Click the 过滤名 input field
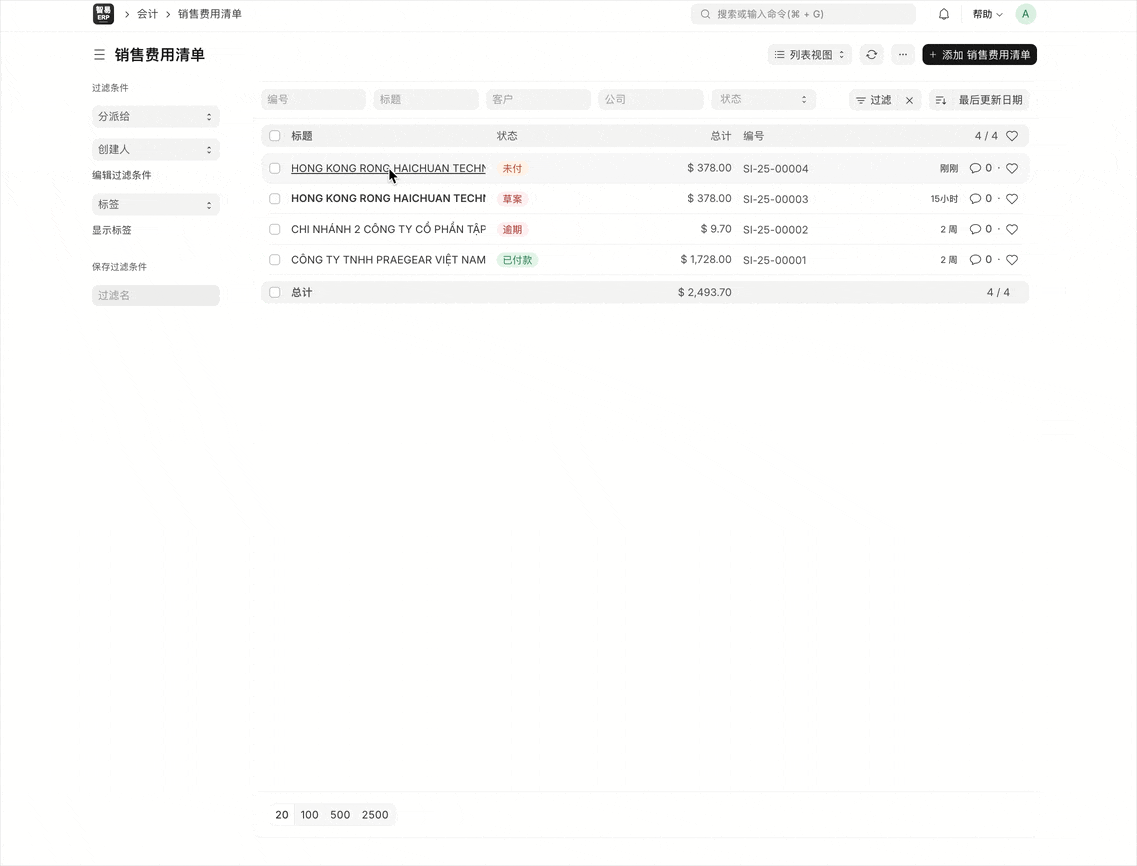Screen dimensions: 1137x866 coord(155,296)
